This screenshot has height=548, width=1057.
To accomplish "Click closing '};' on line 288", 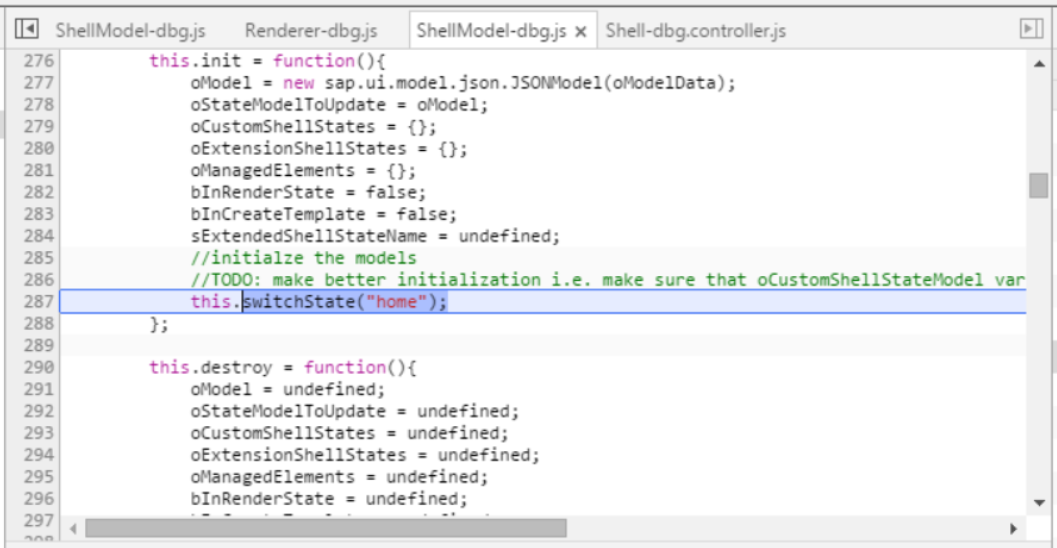I will point(159,324).
